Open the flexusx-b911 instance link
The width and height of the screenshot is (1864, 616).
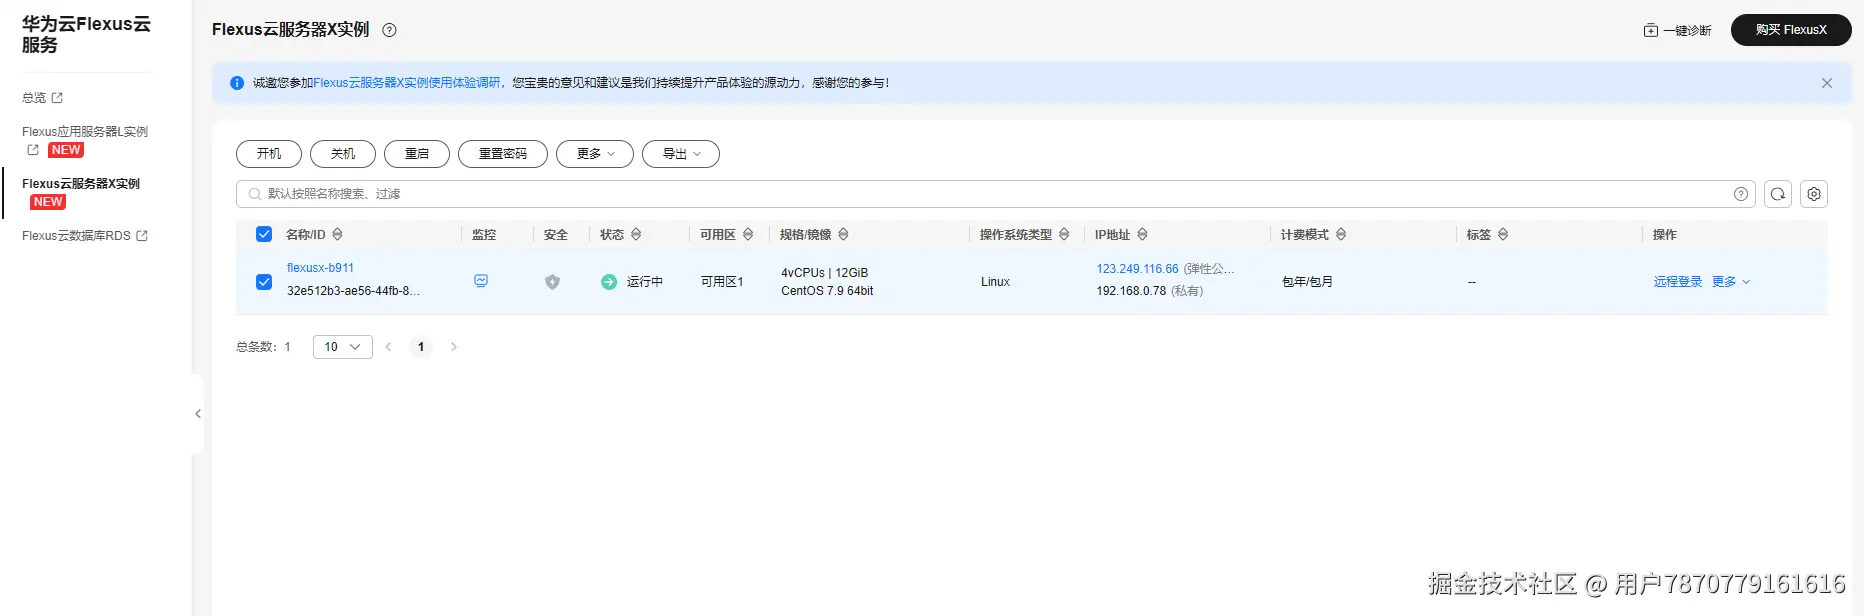[x=320, y=268]
